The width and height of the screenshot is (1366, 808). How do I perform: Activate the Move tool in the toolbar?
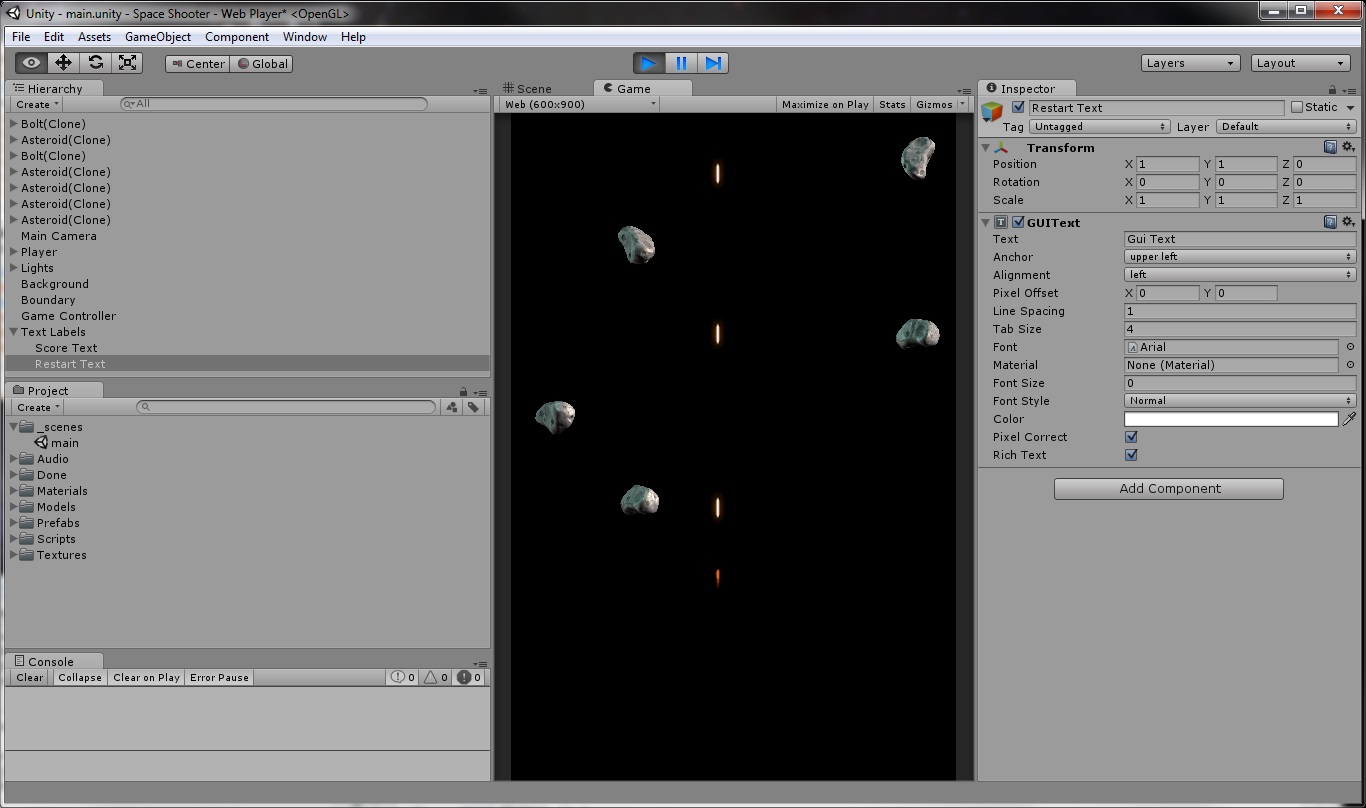[x=62, y=62]
